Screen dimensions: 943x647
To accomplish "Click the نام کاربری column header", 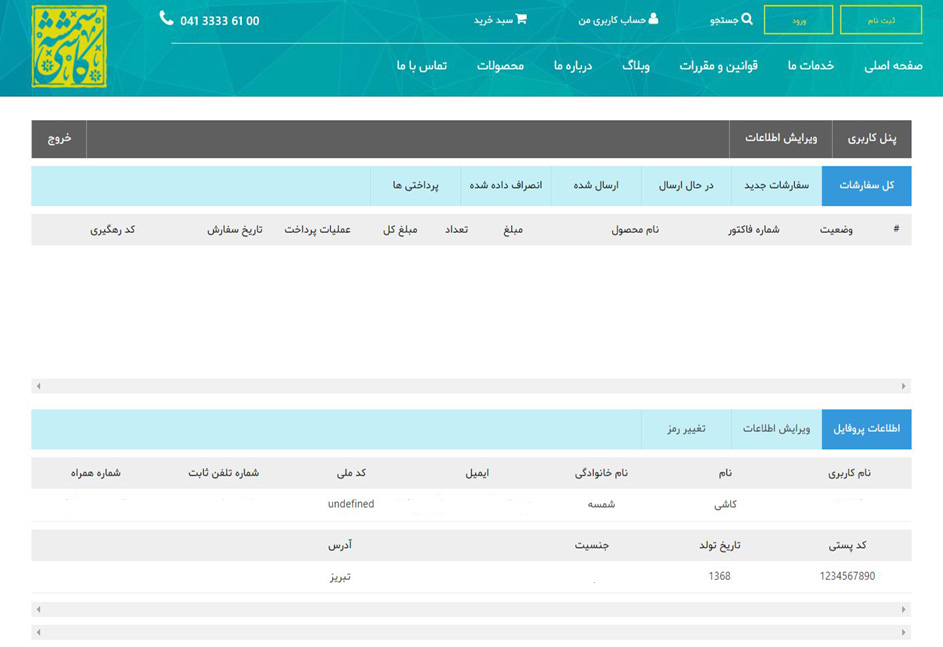I will (849, 473).
